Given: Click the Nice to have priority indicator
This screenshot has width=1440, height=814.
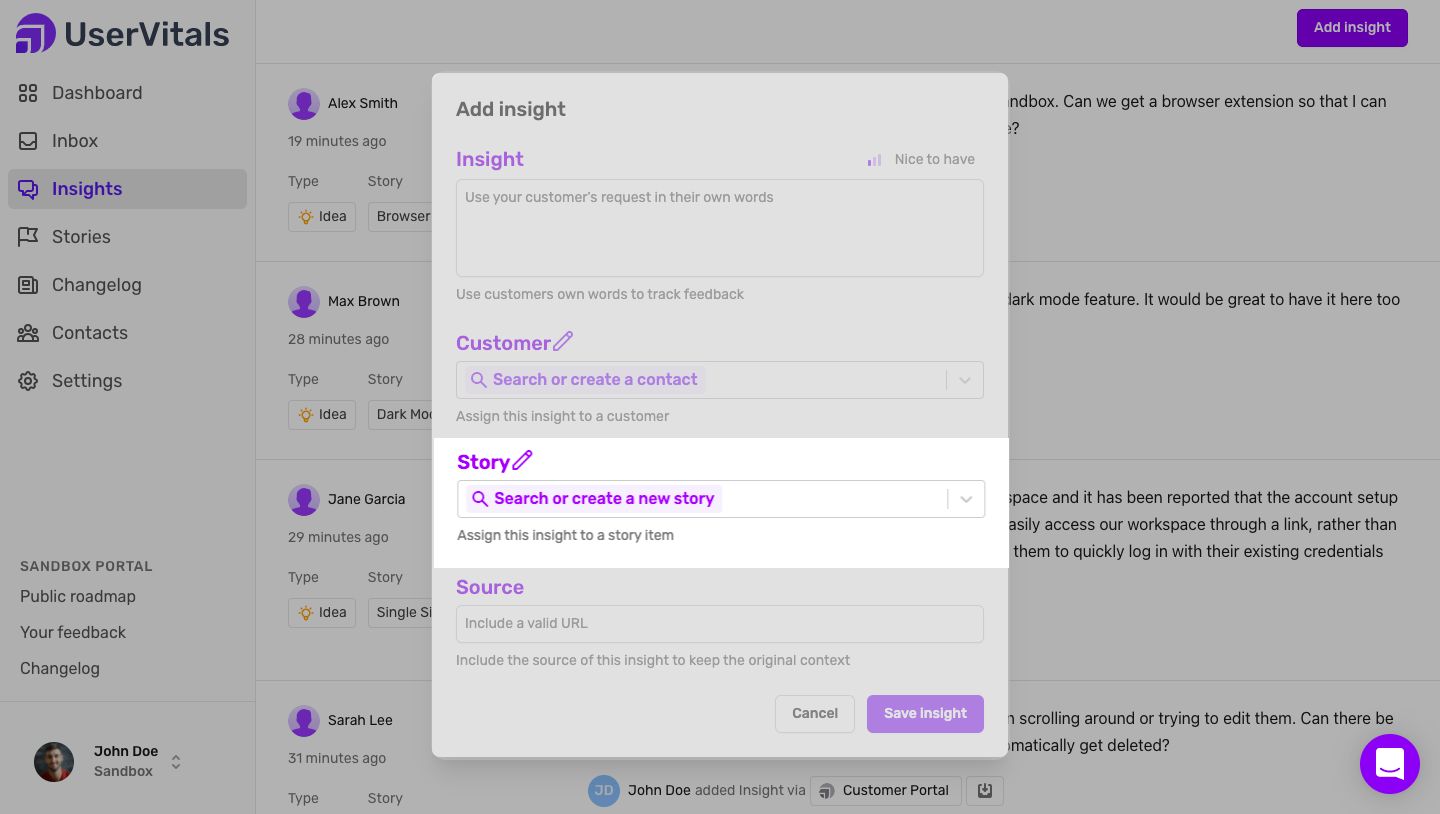Looking at the screenshot, I should (x=921, y=159).
